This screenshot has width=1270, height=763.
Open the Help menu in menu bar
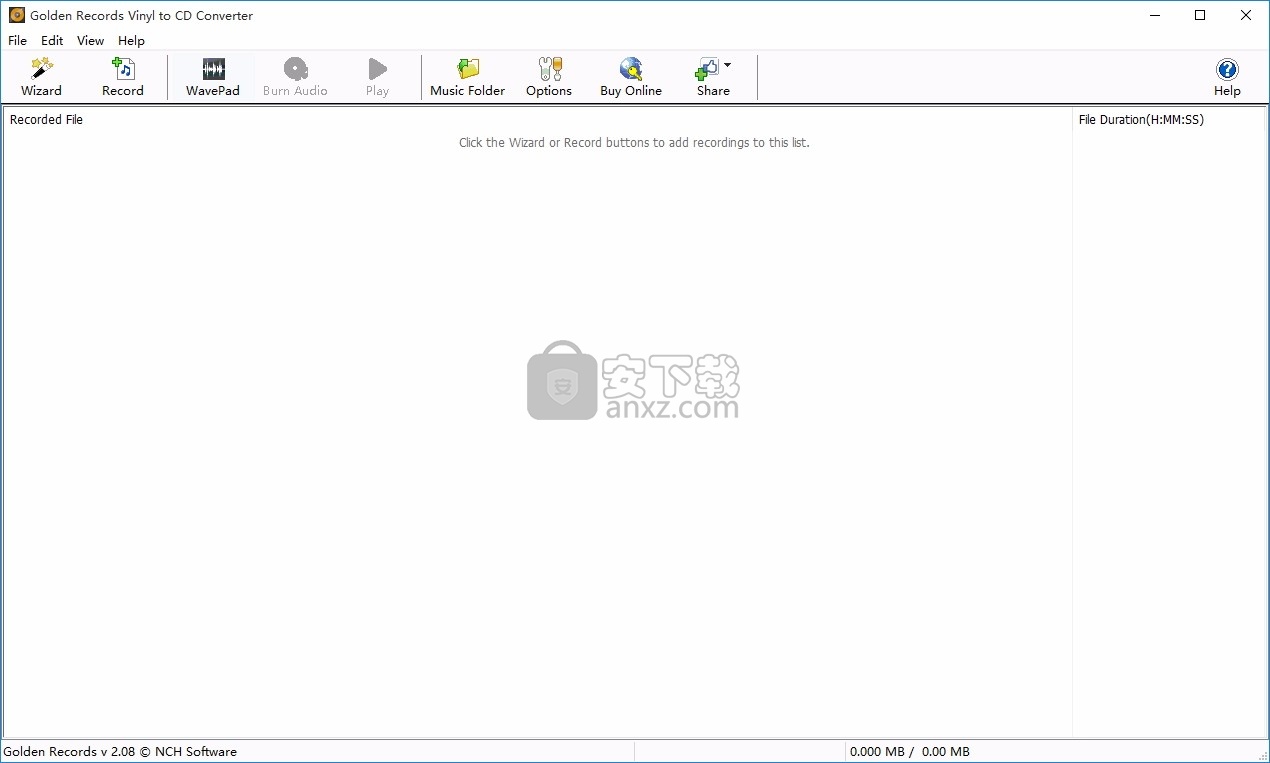click(131, 41)
